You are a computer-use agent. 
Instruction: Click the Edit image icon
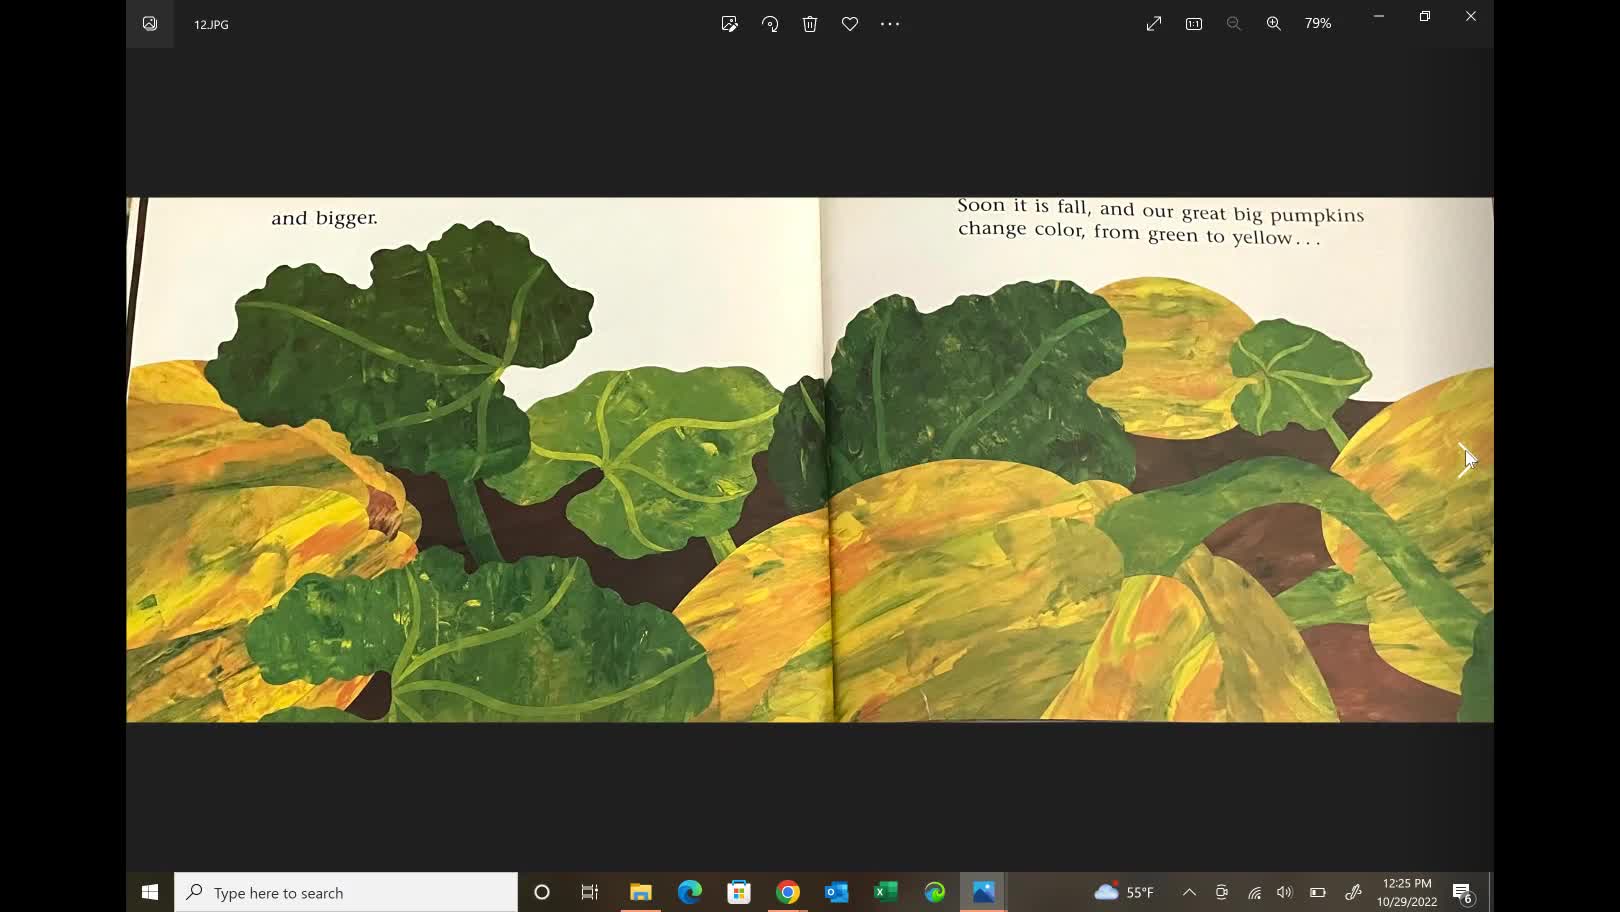coord(730,24)
